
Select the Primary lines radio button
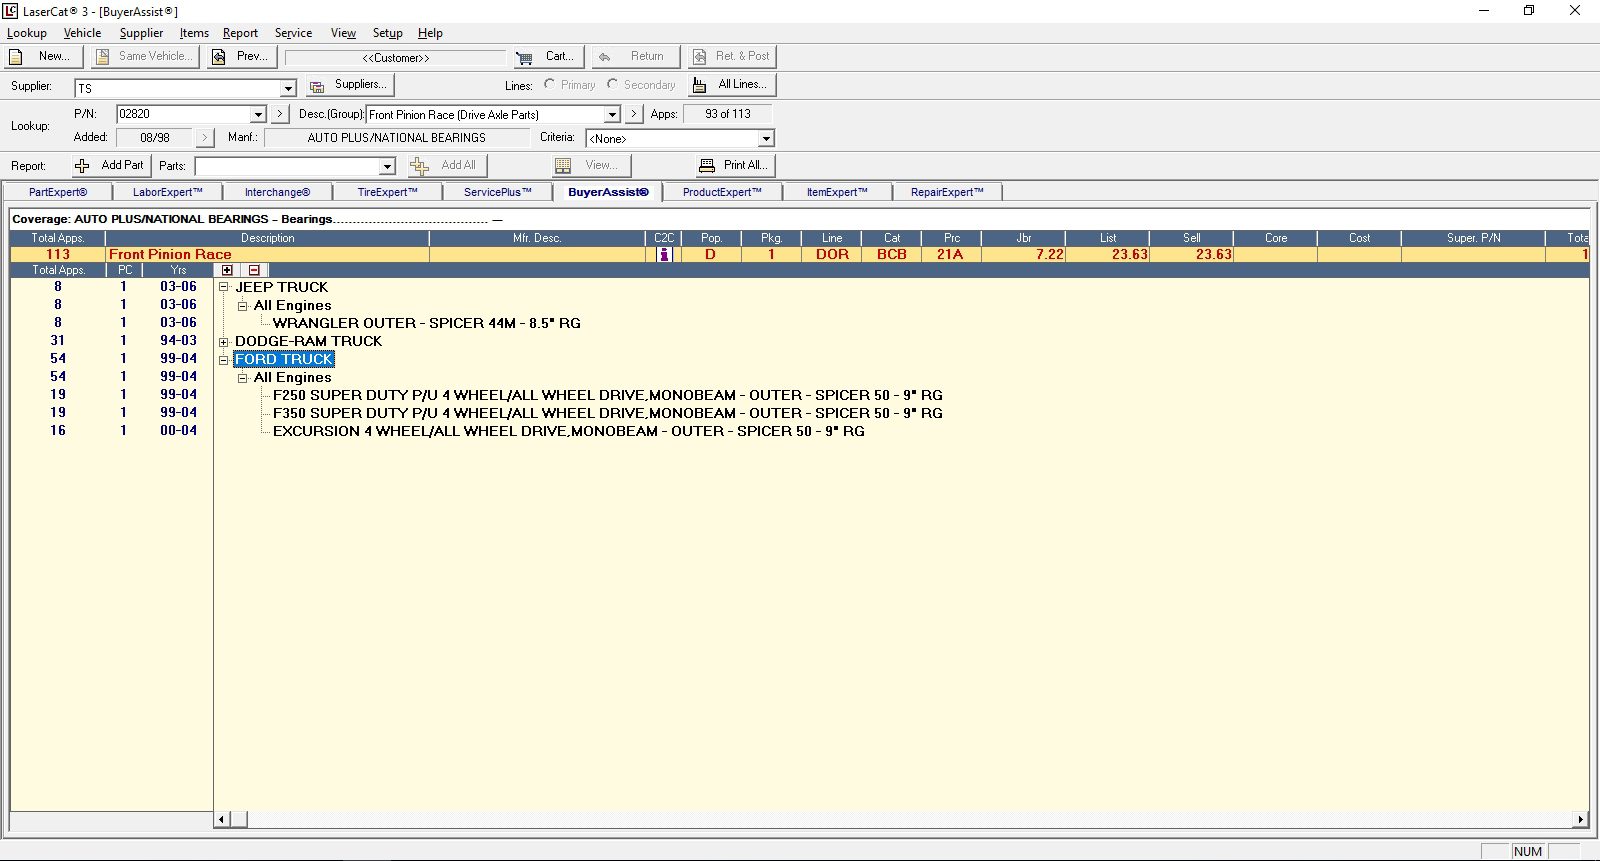point(549,84)
